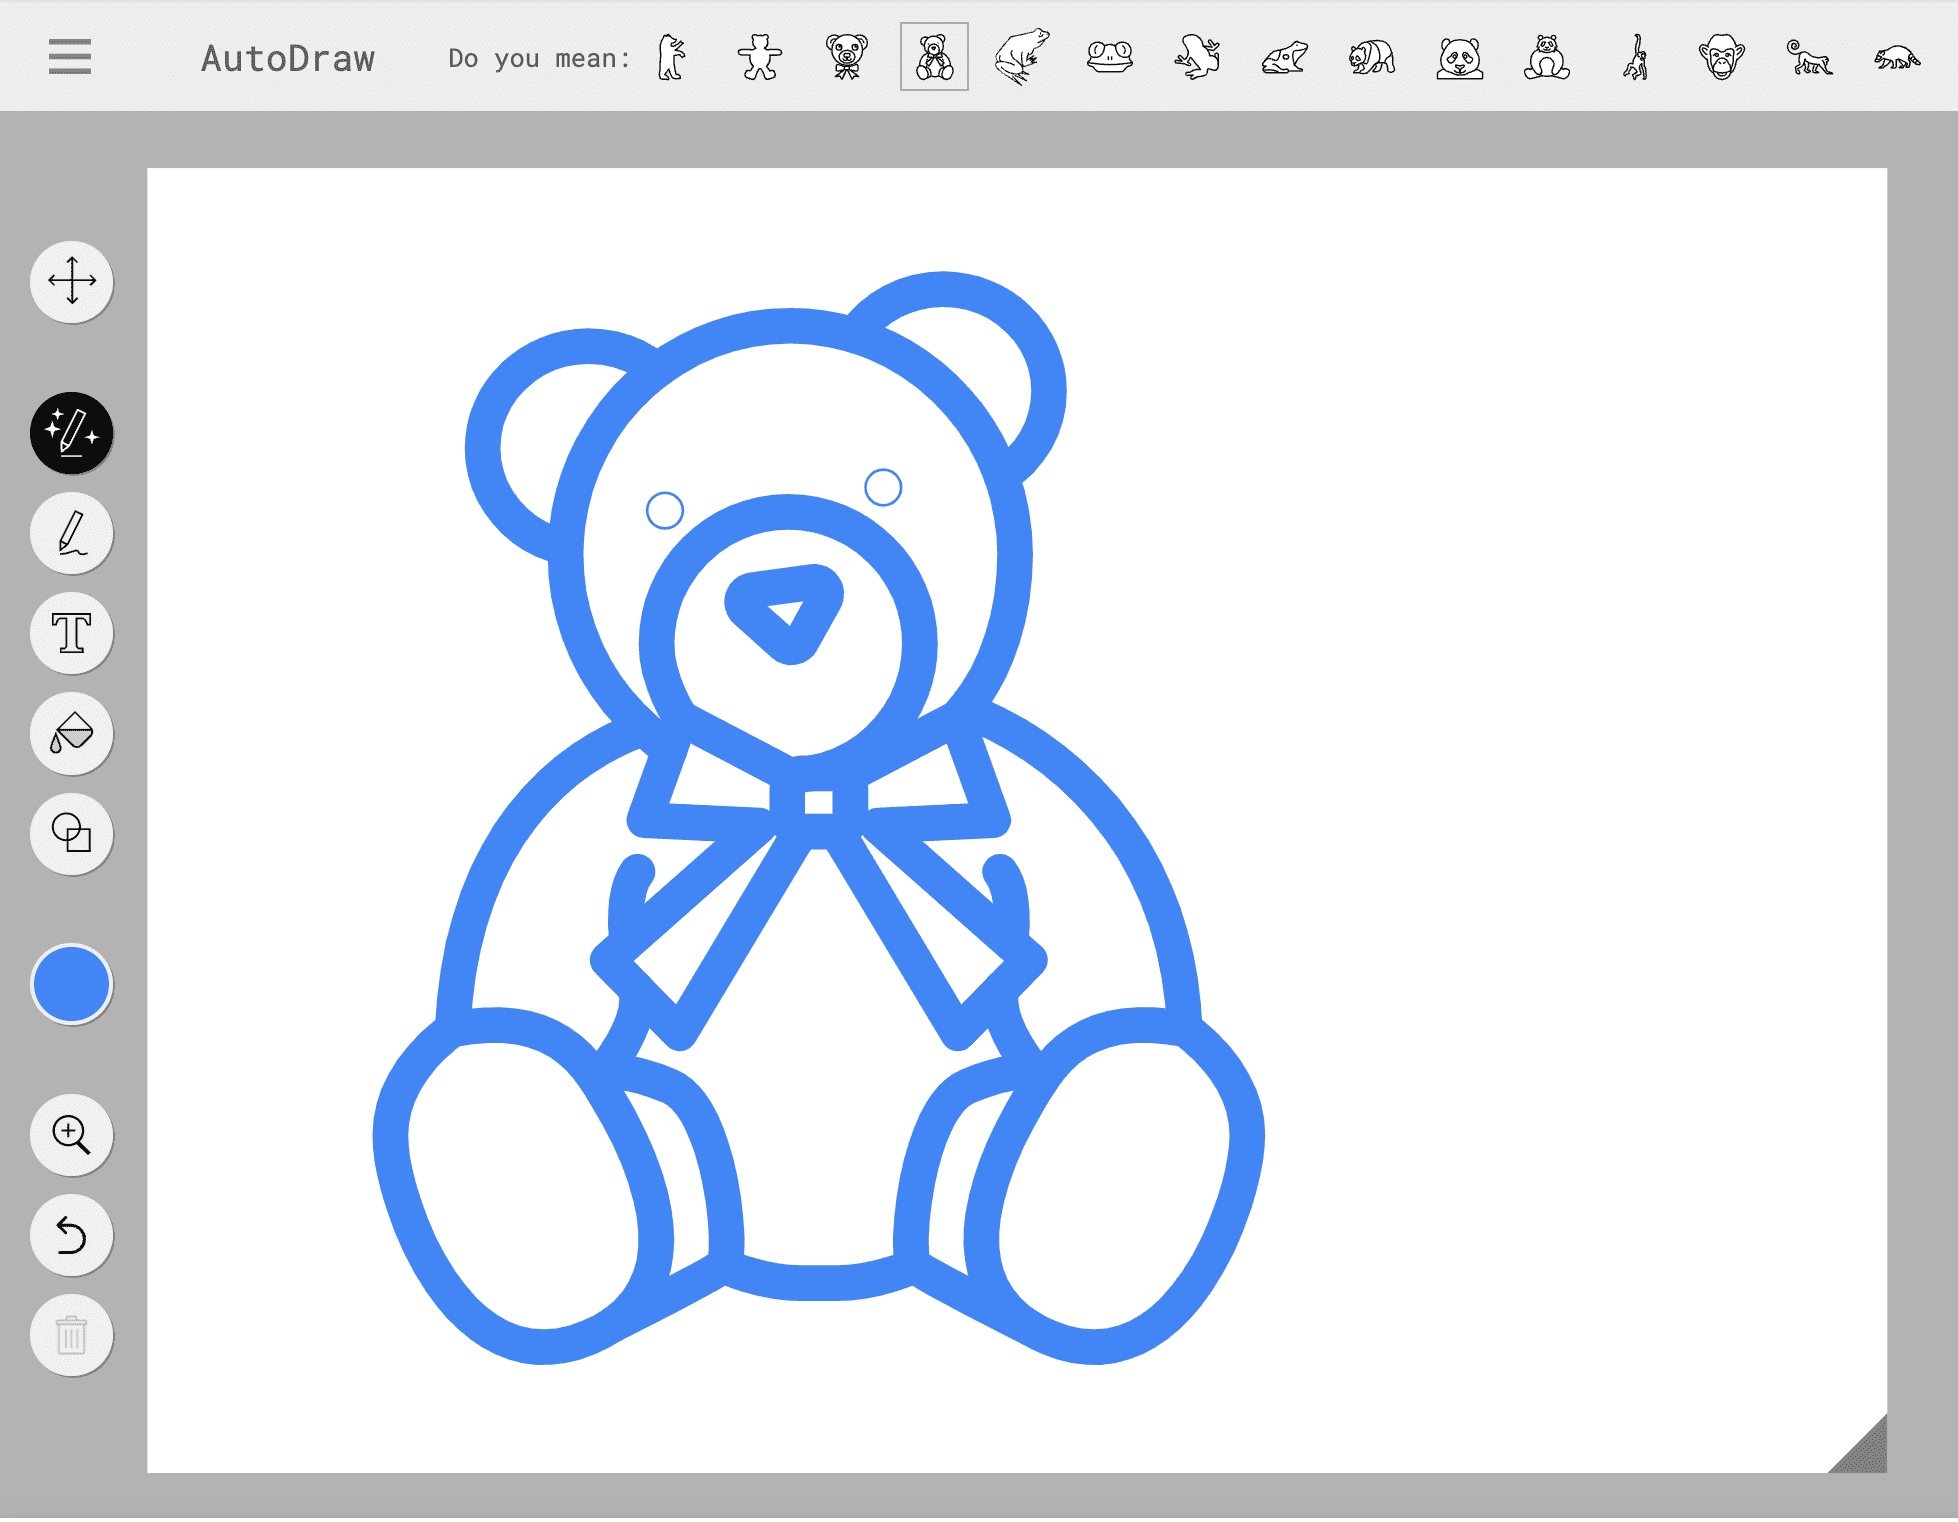1958x1522 pixels.
Task: Choose the walking panda suggestion
Action: 1372,57
